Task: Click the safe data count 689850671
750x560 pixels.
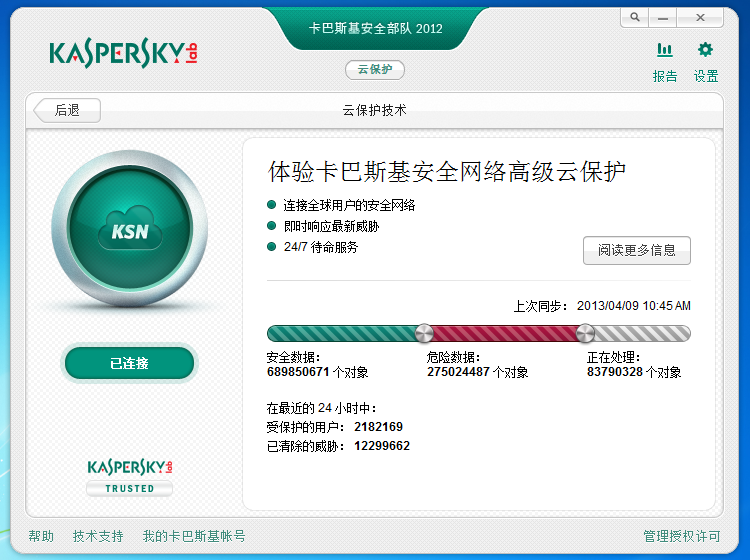Action: pyautogui.click(x=298, y=372)
